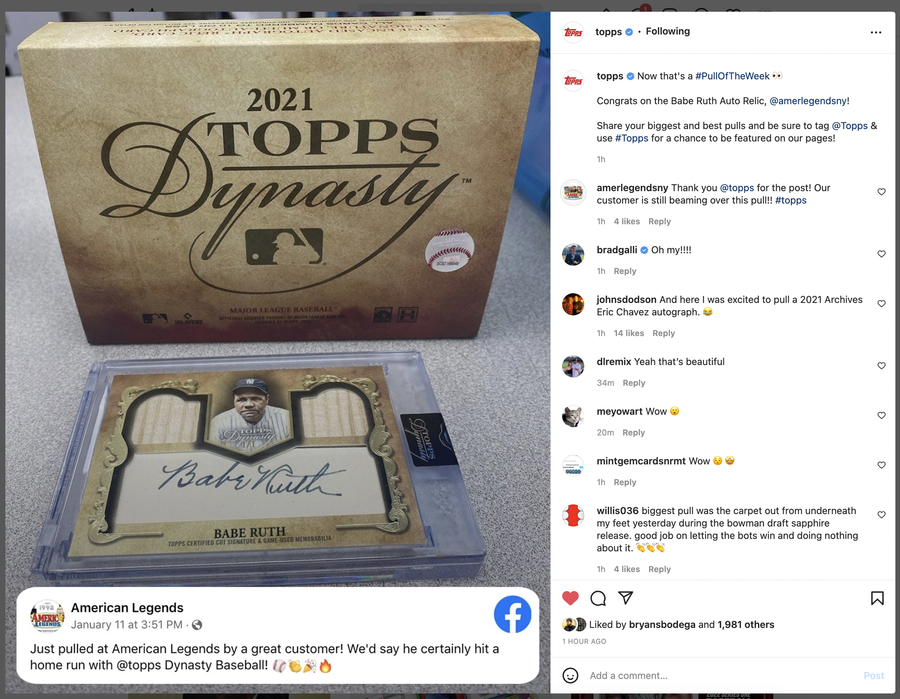Share post with paper plane icon

tap(626, 598)
